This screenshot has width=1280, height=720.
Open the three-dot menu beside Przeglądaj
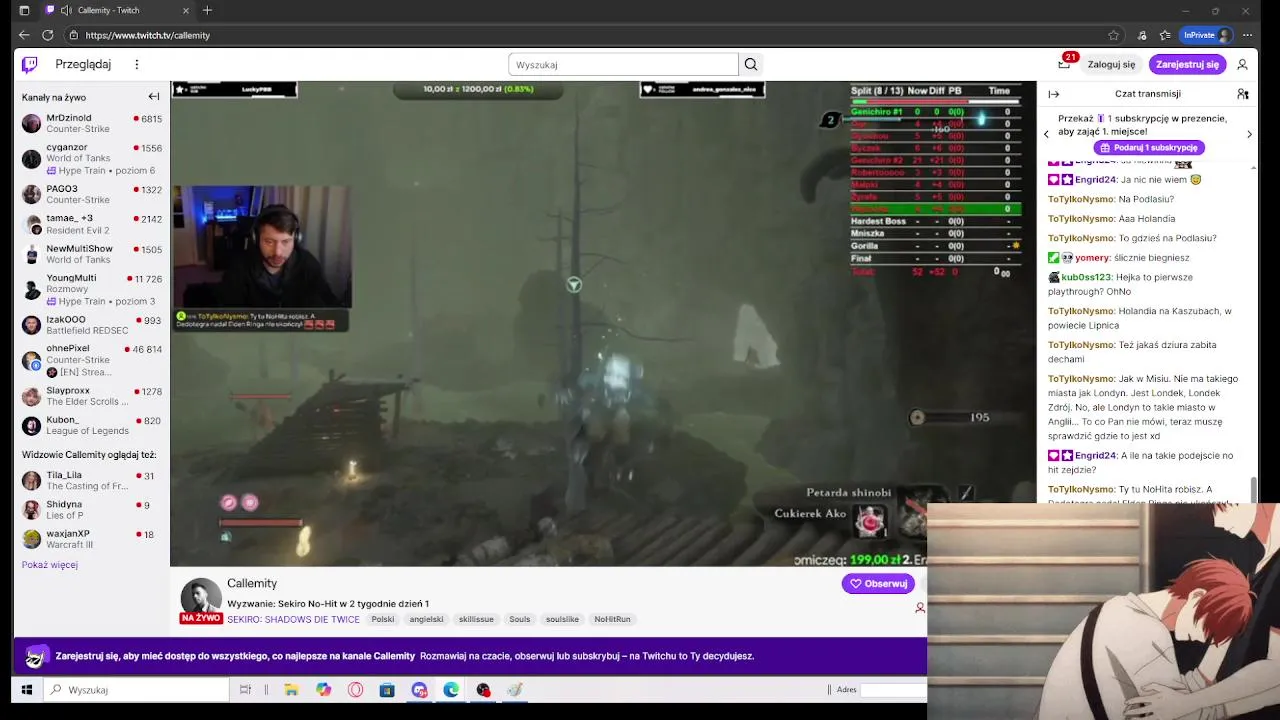[x=137, y=64]
